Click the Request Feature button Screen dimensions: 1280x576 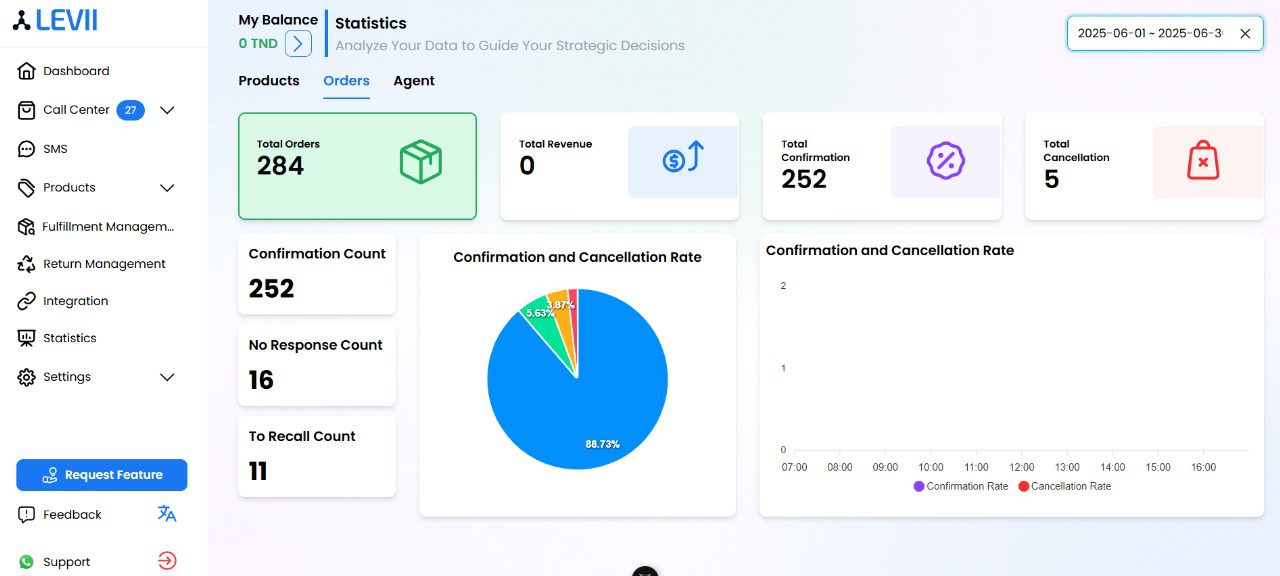tap(101, 474)
